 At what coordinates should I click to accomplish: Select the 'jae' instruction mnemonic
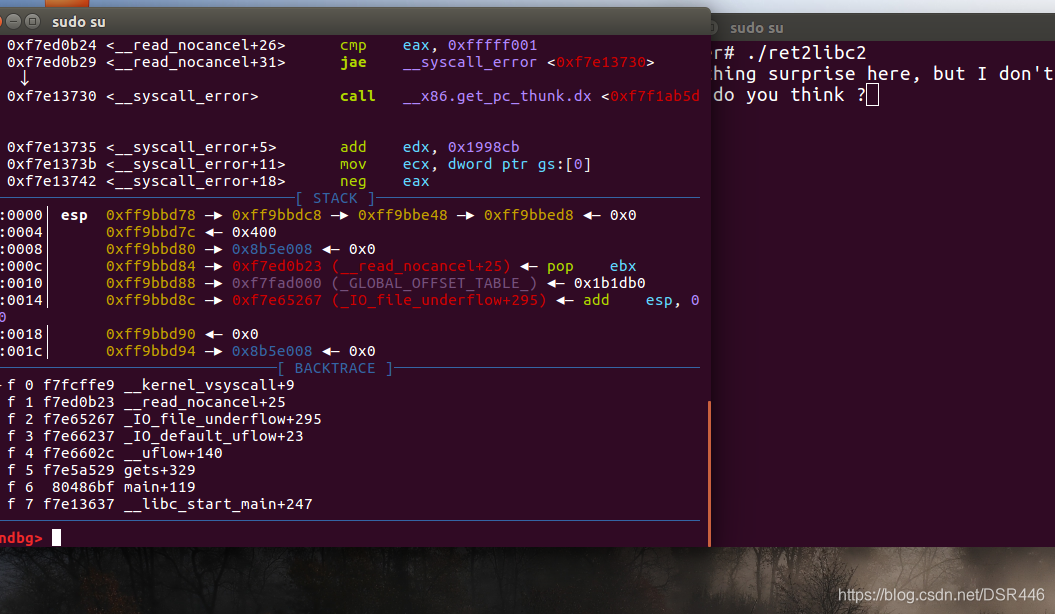point(353,62)
